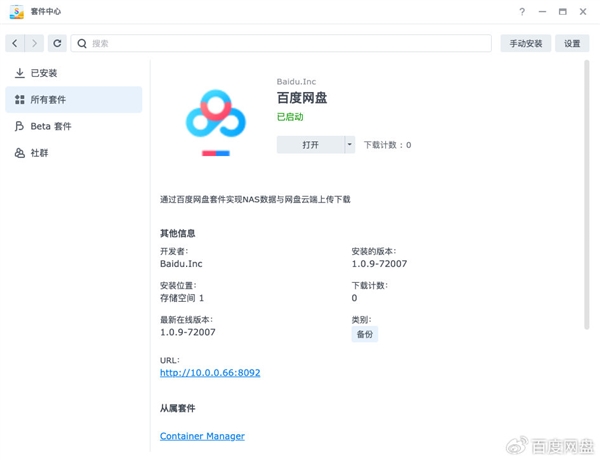
Task: Open the http://10.0.0.66:8092 link
Action: pos(210,373)
